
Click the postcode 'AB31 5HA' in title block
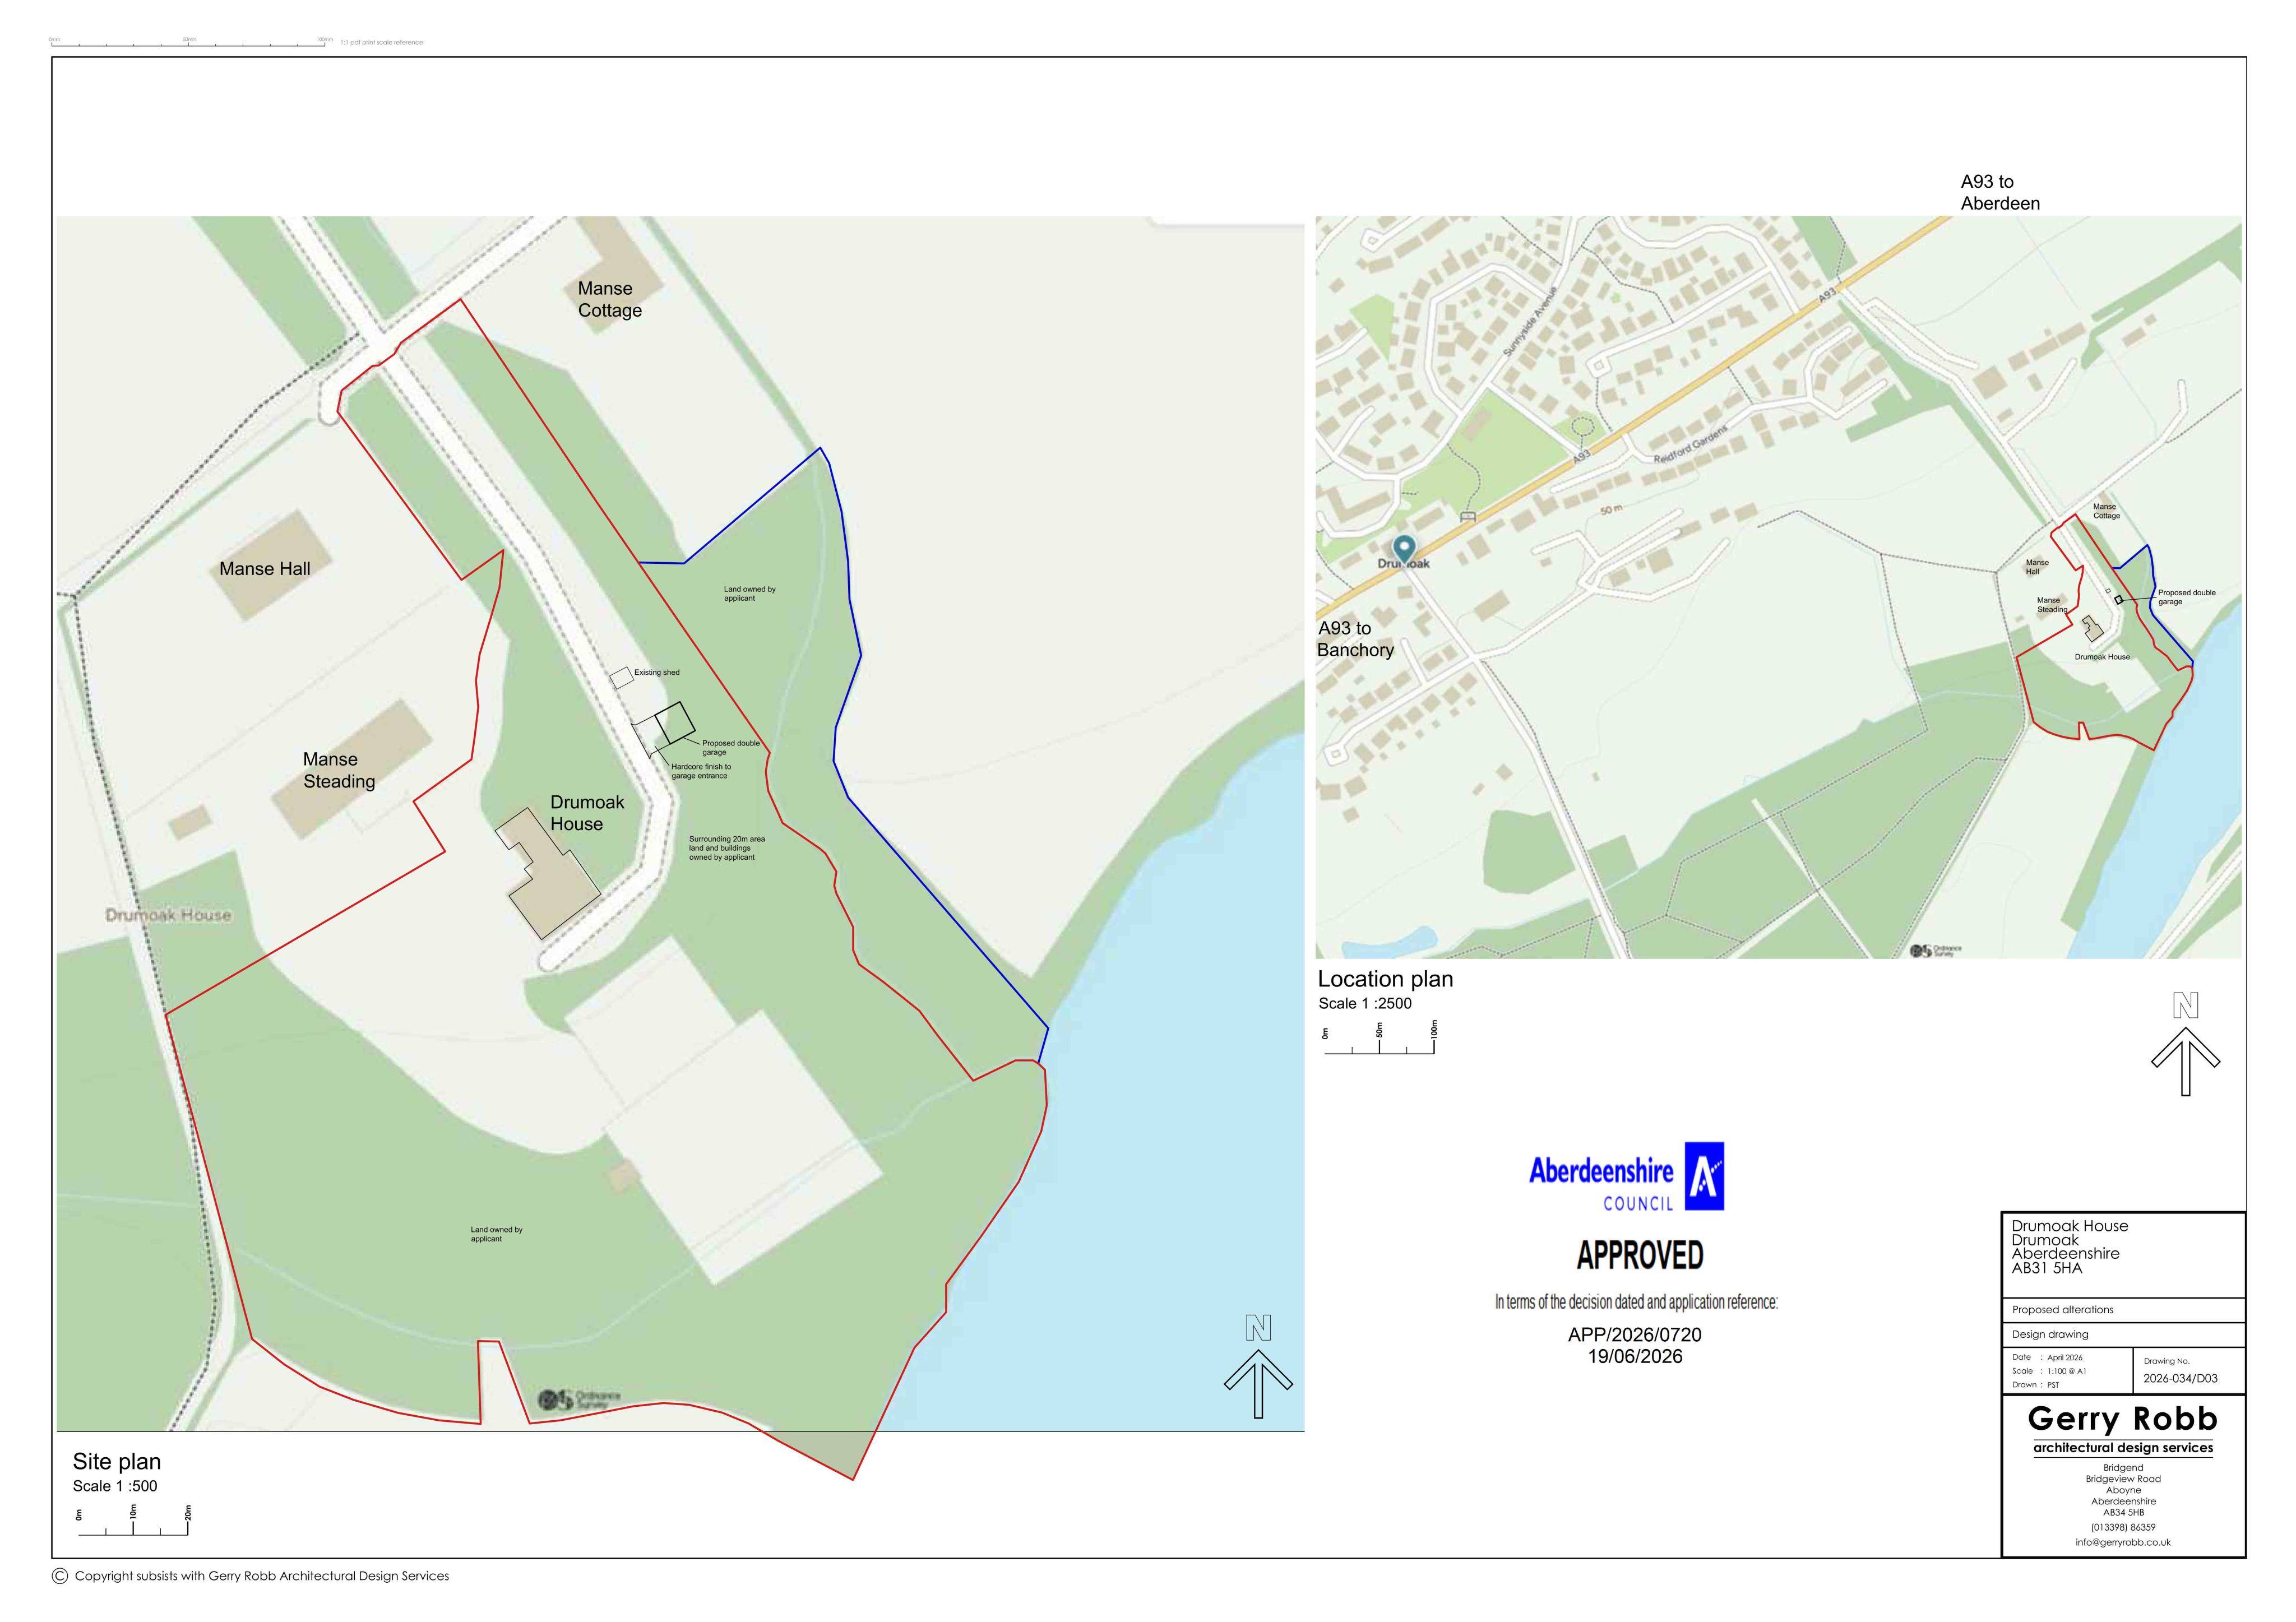[2047, 1268]
